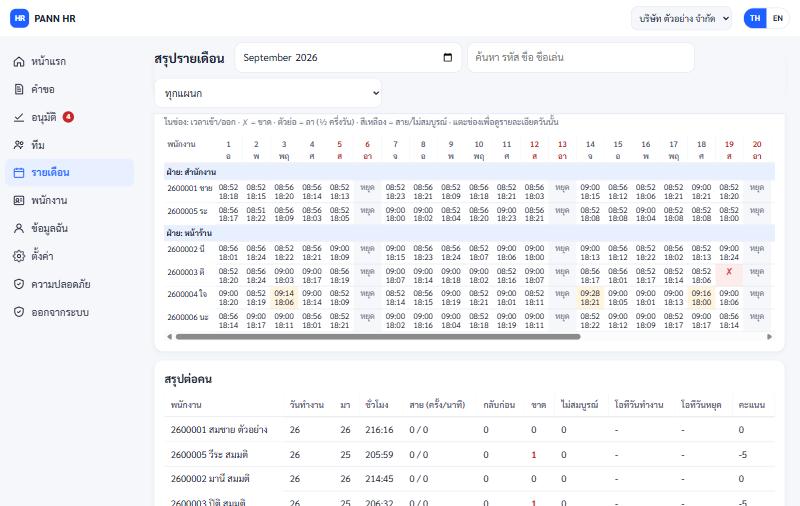This screenshot has height=506, width=800.
Task: Click ออกจากระบบ to log out
Action: click(70, 312)
